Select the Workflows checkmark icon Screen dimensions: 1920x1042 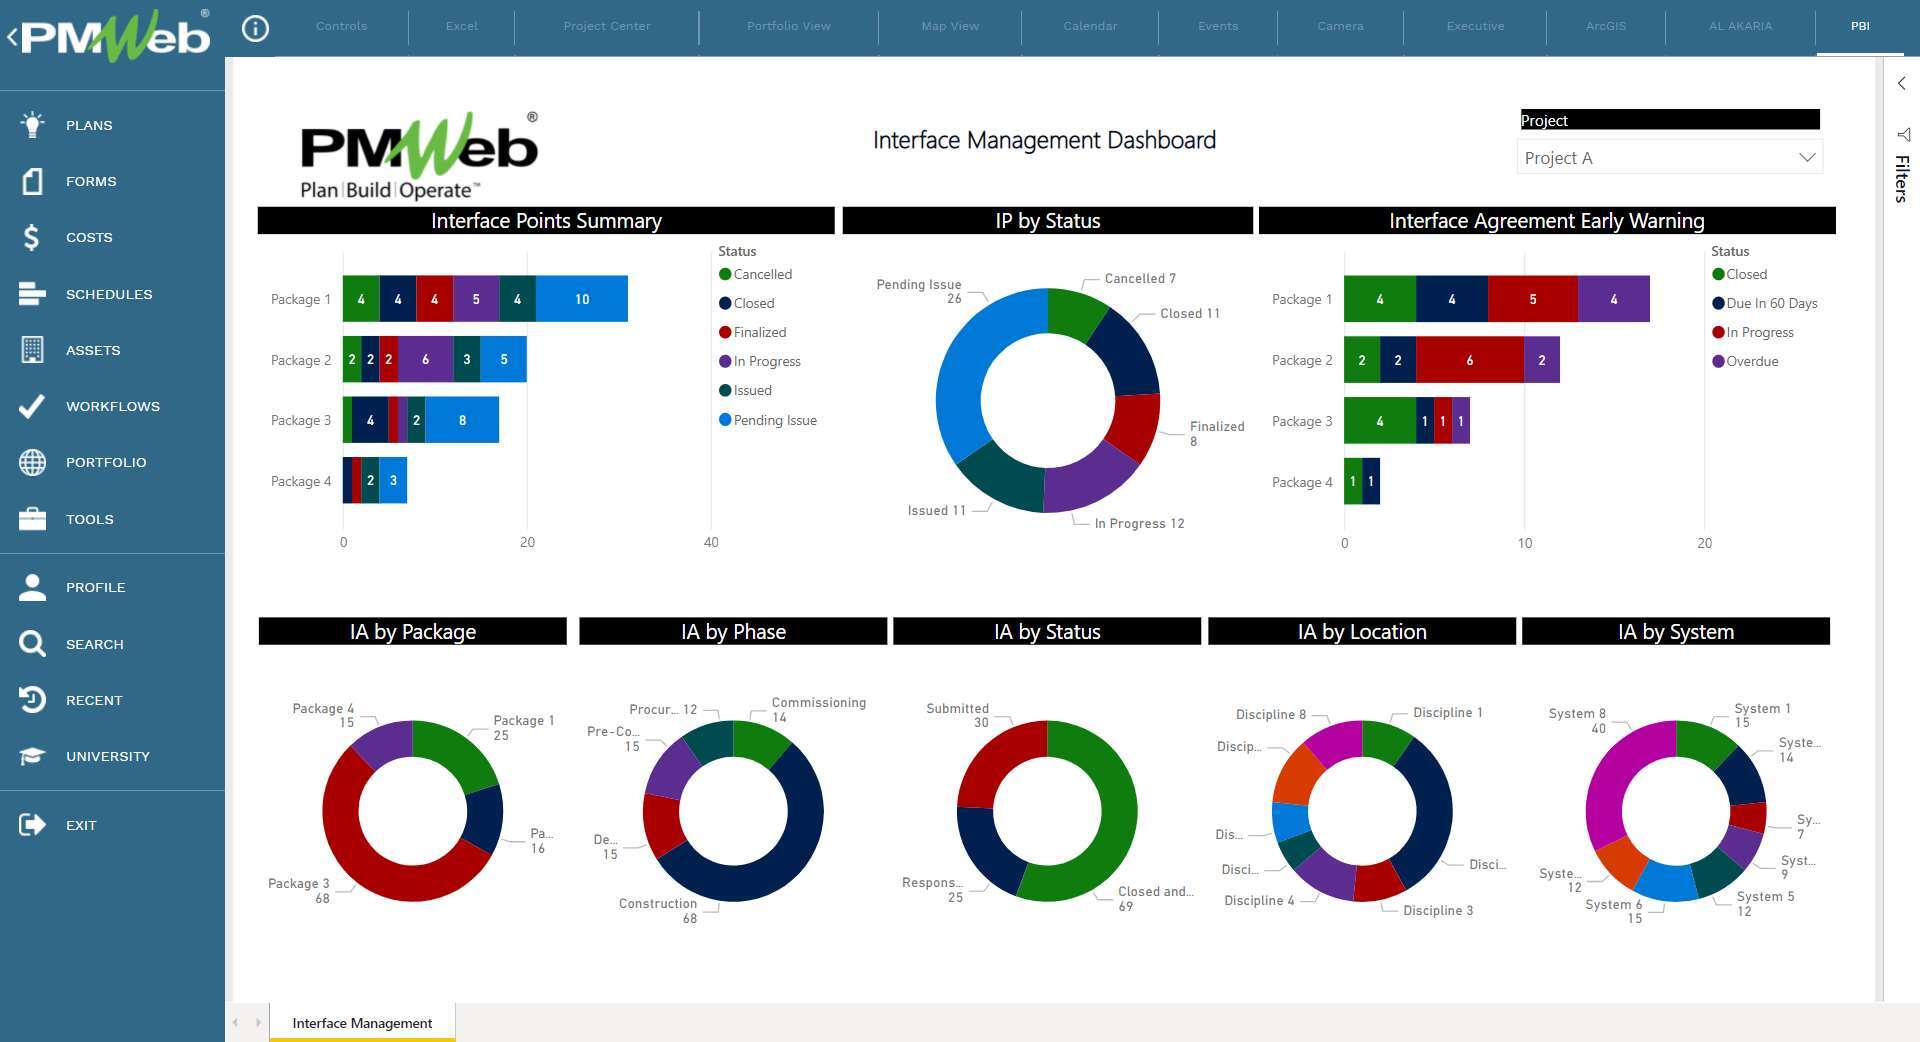tap(32, 406)
